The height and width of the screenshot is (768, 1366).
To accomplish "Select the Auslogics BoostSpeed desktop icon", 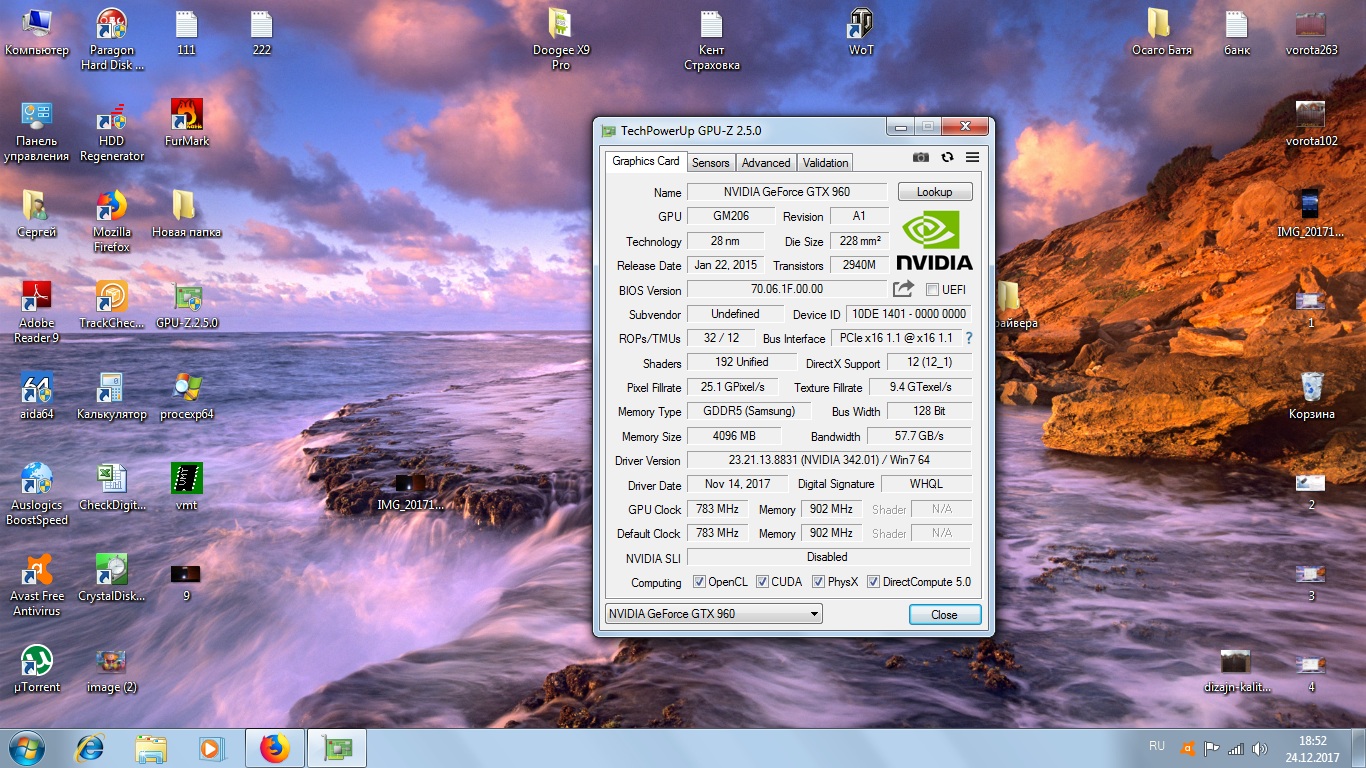I will click(37, 494).
